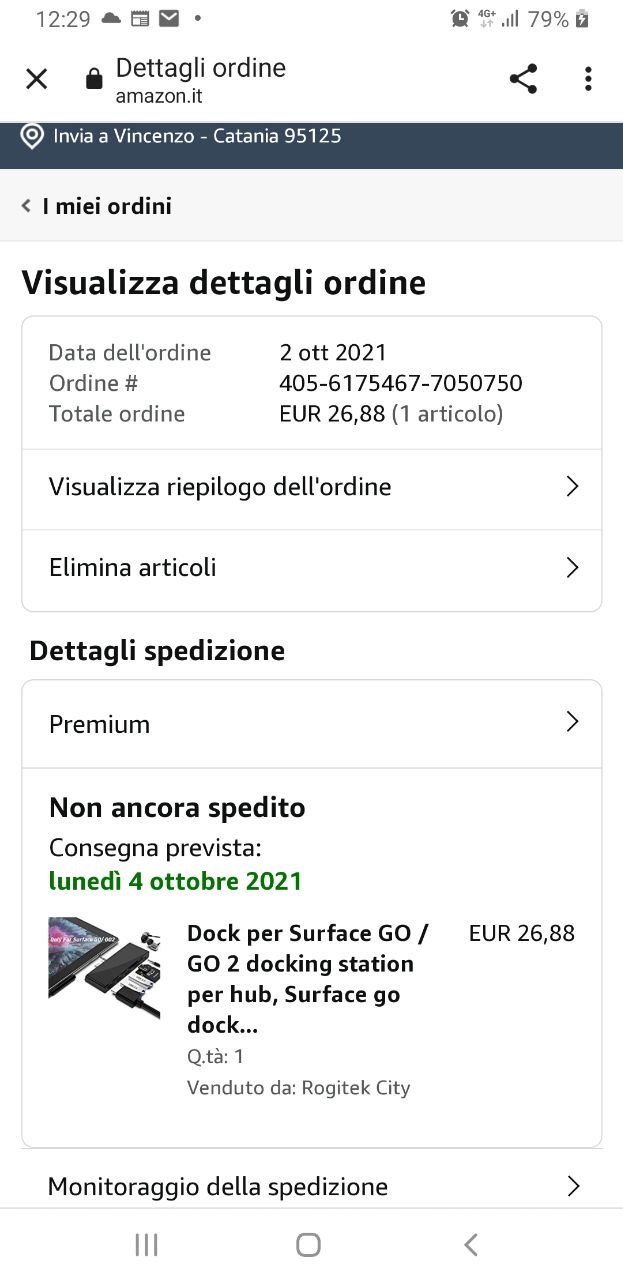Close the browser tab with X icon
The height and width of the screenshot is (1280, 623).
click(36, 79)
